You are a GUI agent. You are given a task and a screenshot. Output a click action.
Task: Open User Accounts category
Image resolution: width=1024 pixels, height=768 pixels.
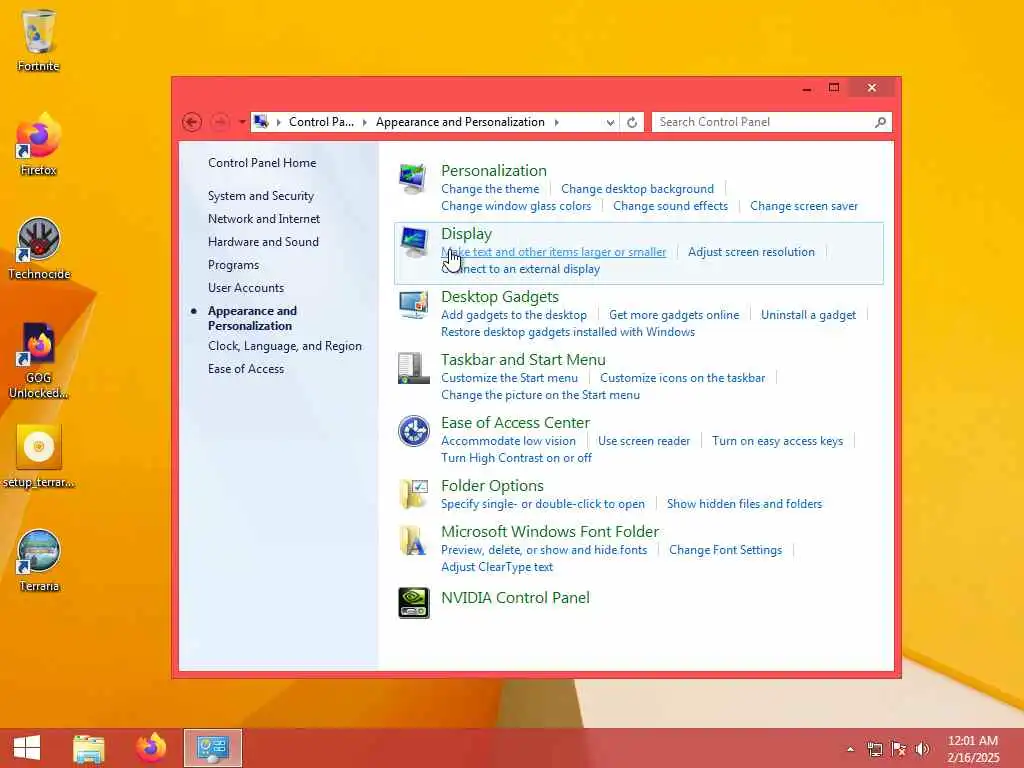pyautogui.click(x=246, y=288)
